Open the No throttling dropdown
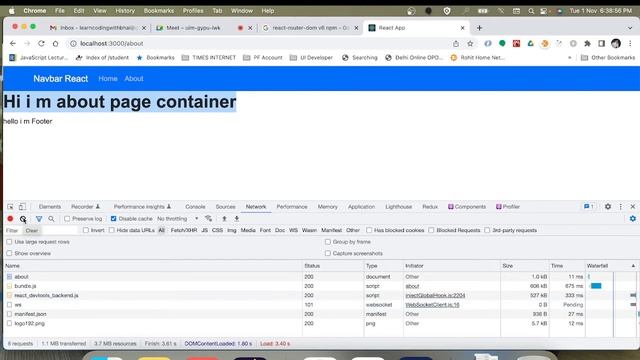This screenshot has width=640, height=360. point(178,219)
